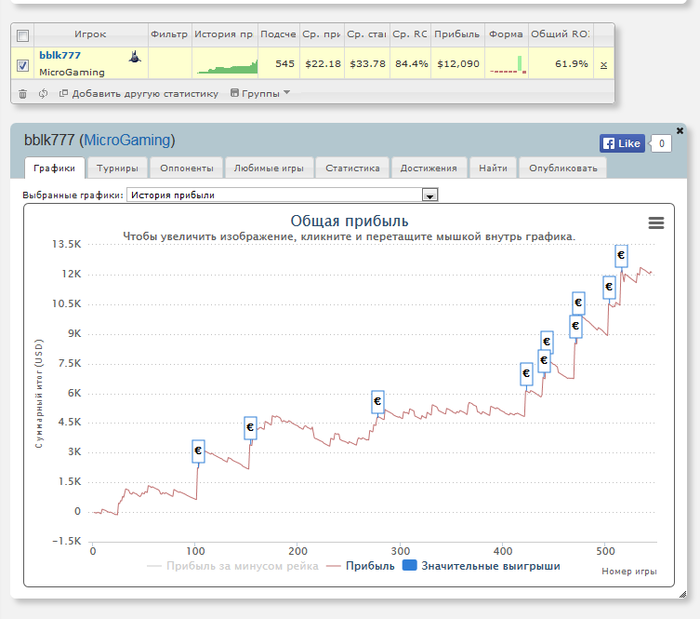
Task: Click the Форма column header
Action: [x=506, y=34]
